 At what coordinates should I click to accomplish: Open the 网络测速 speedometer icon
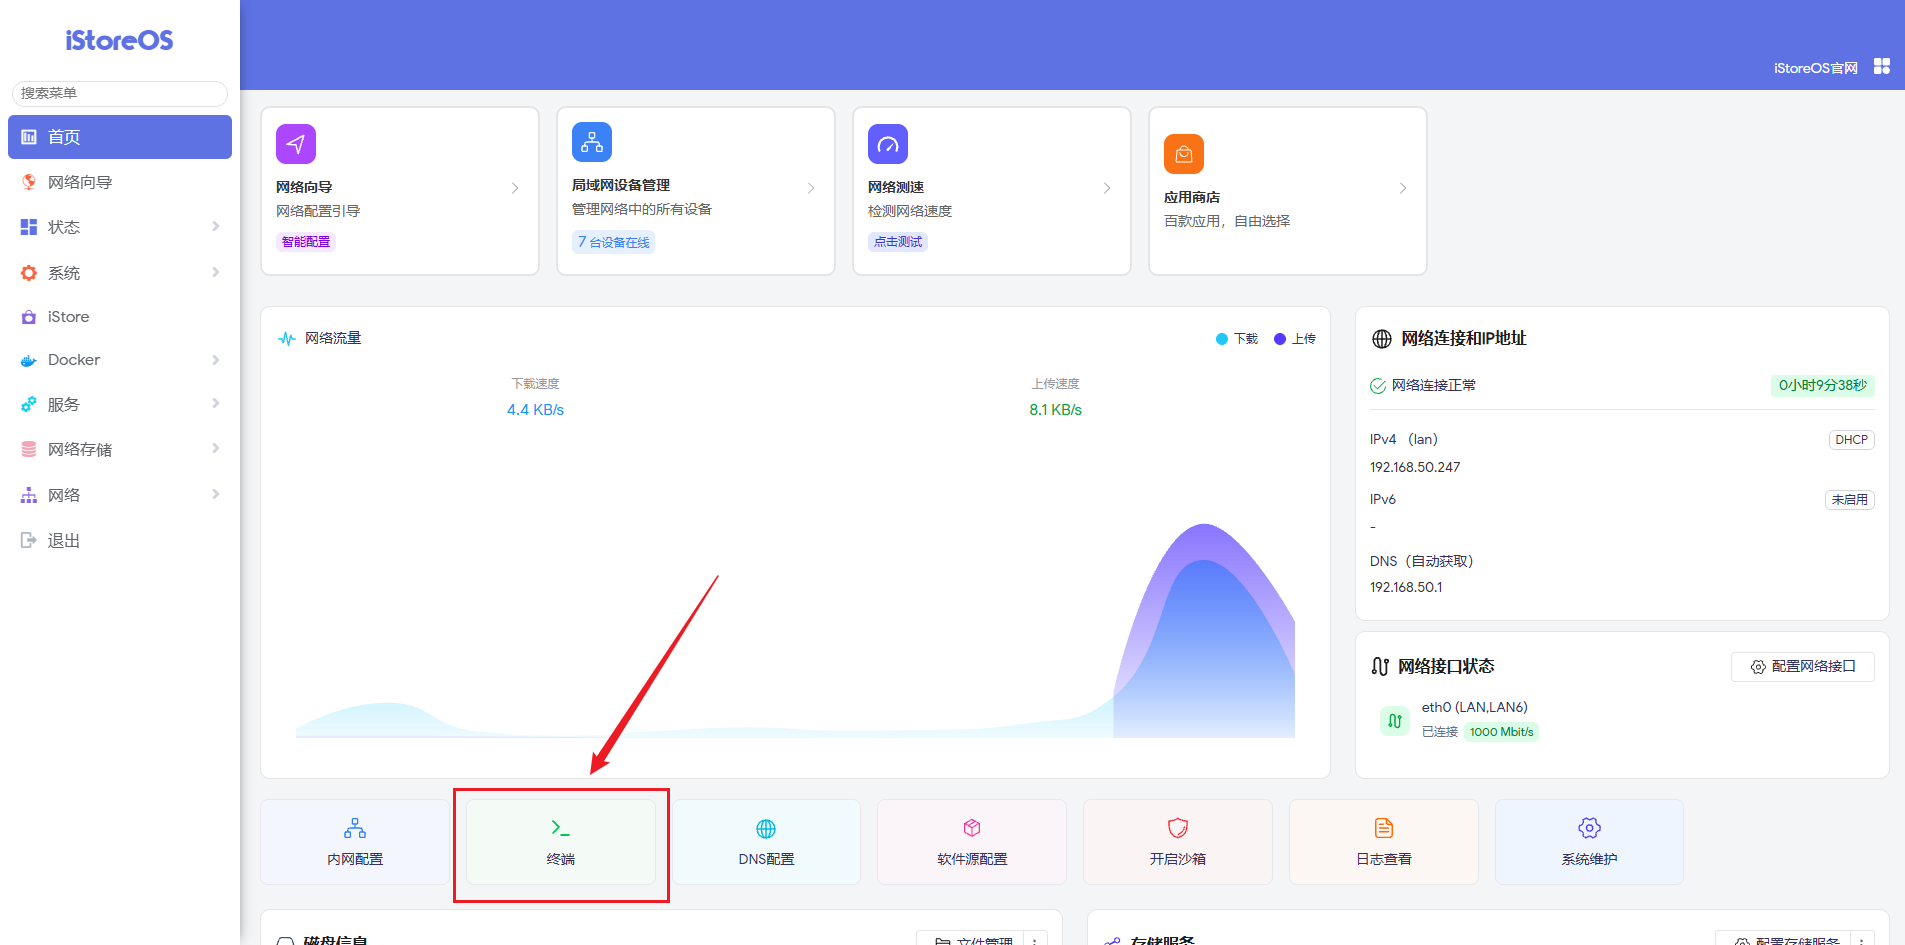pos(888,145)
